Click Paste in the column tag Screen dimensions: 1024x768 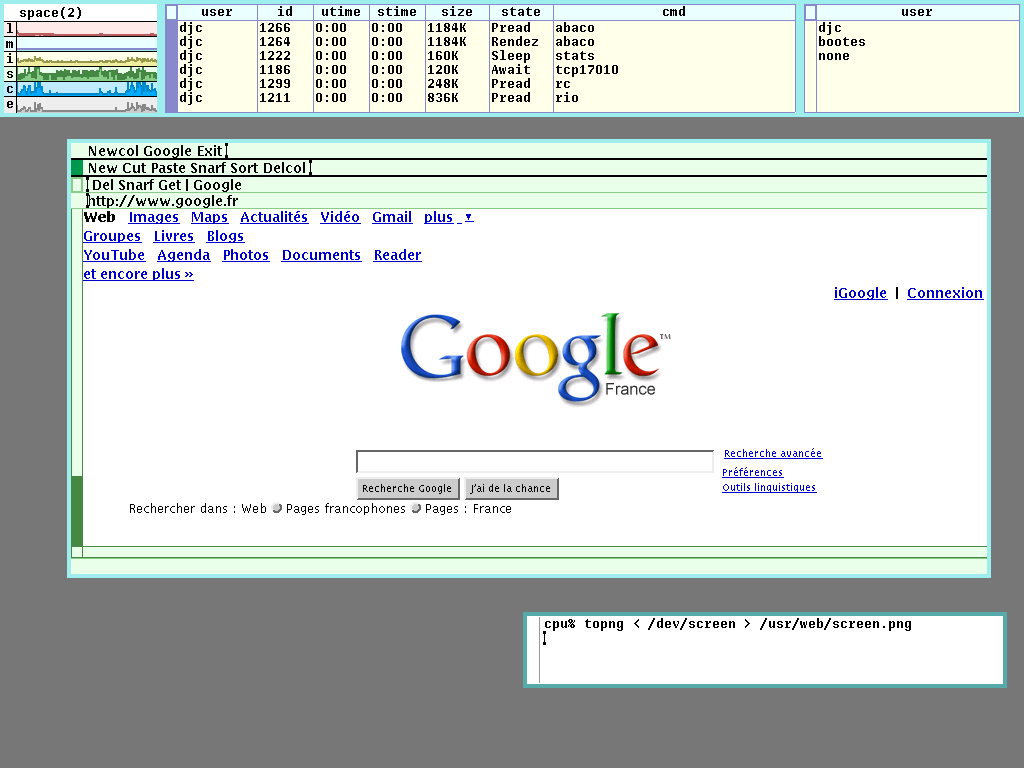pyautogui.click(x=168, y=168)
